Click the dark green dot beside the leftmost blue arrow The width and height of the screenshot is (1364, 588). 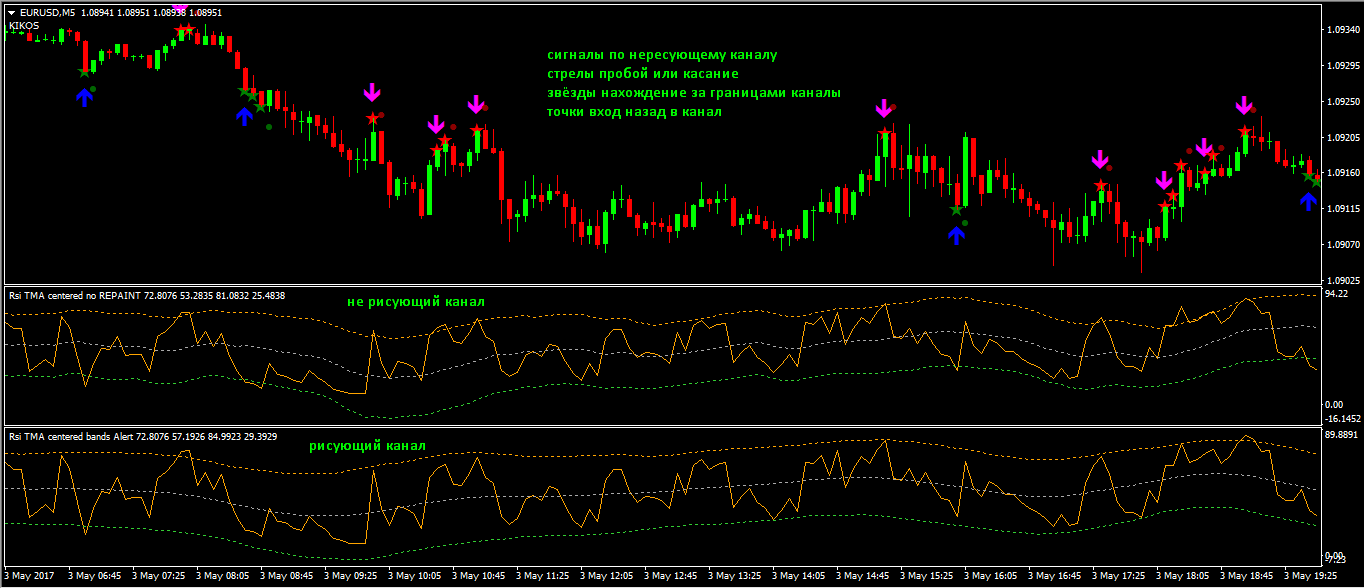[x=93, y=89]
